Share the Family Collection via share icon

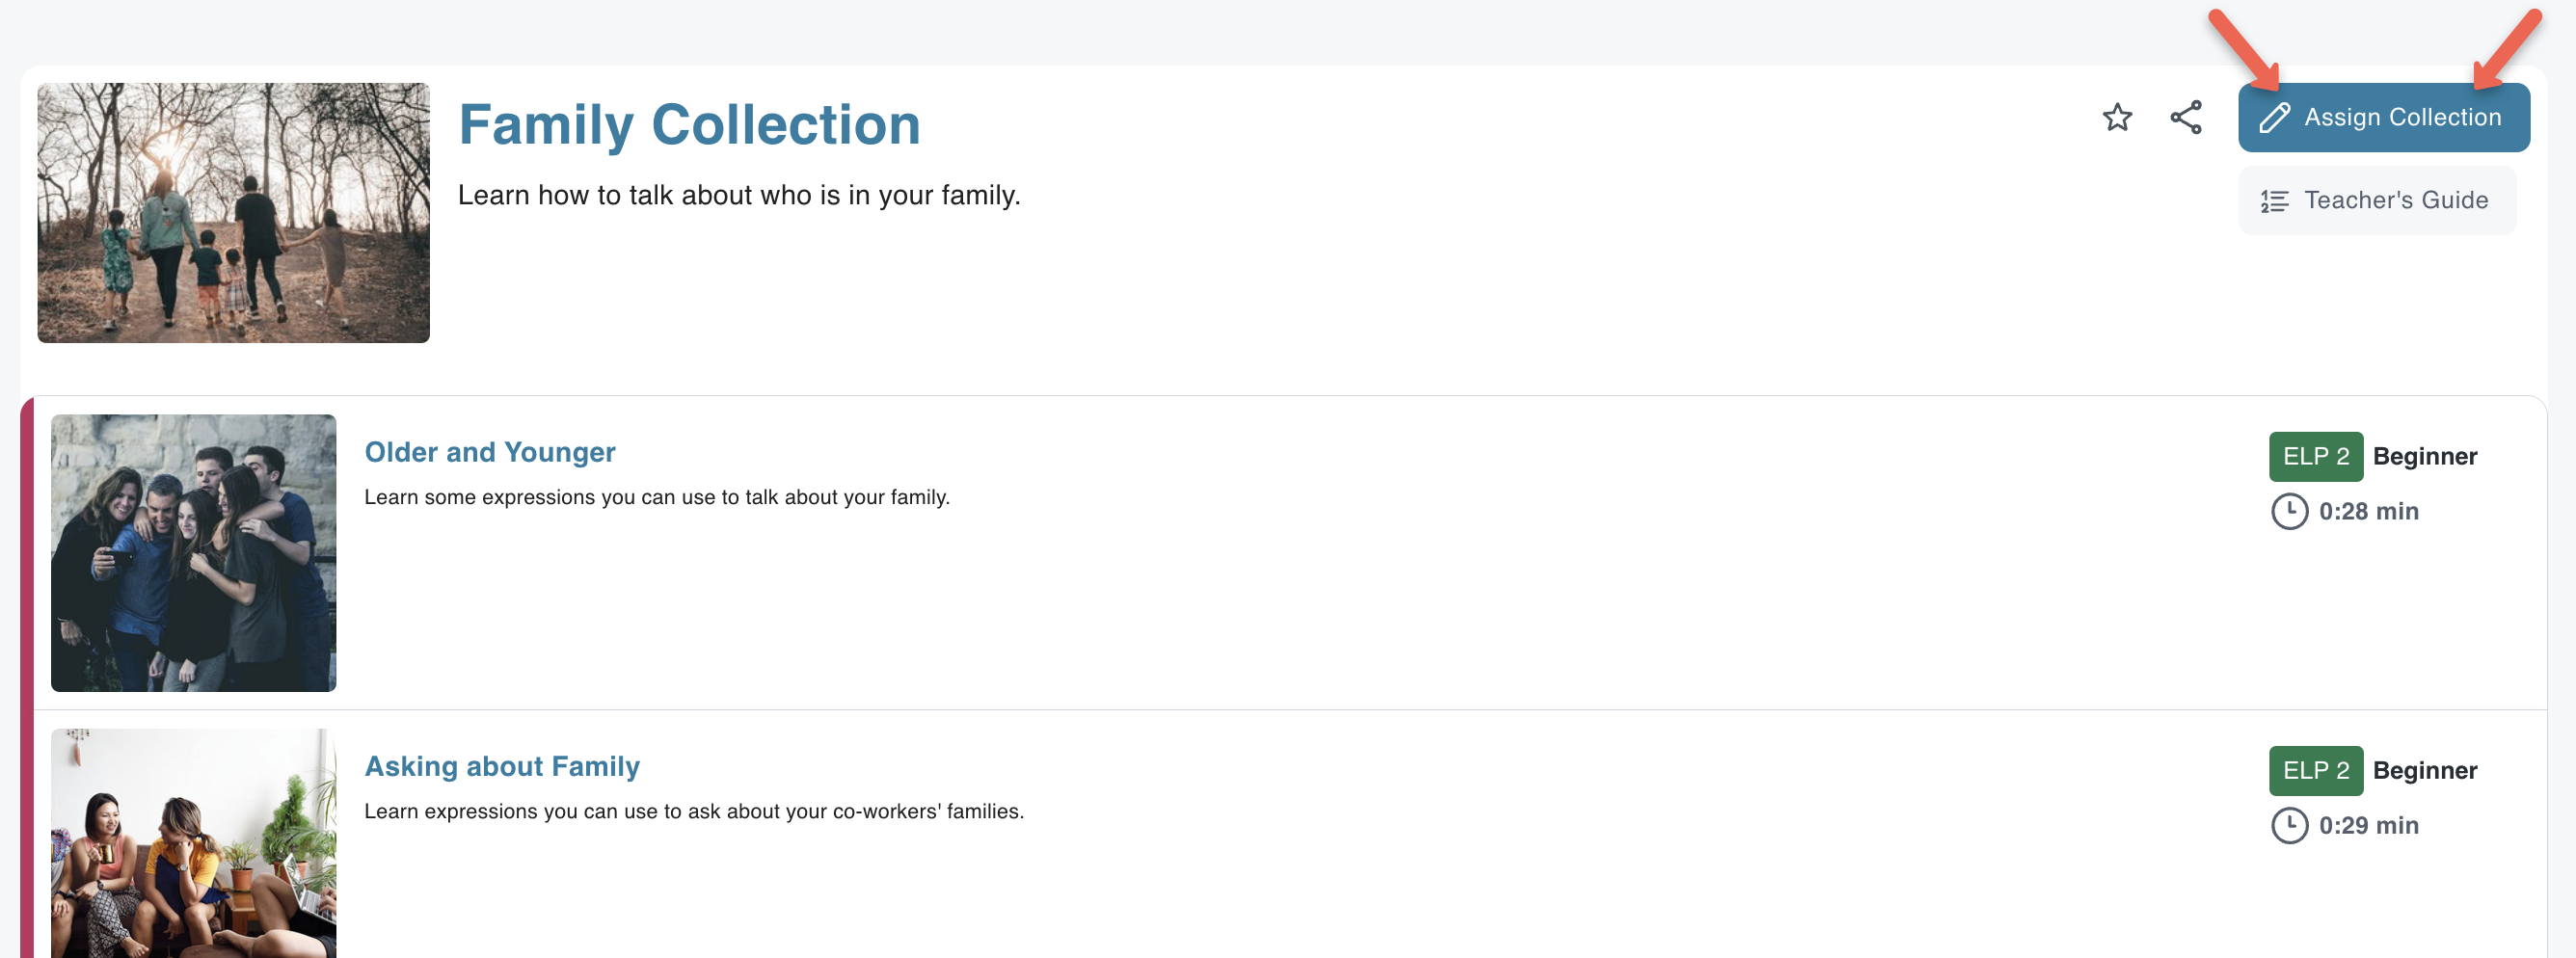pyautogui.click(x=2186, y=117)
